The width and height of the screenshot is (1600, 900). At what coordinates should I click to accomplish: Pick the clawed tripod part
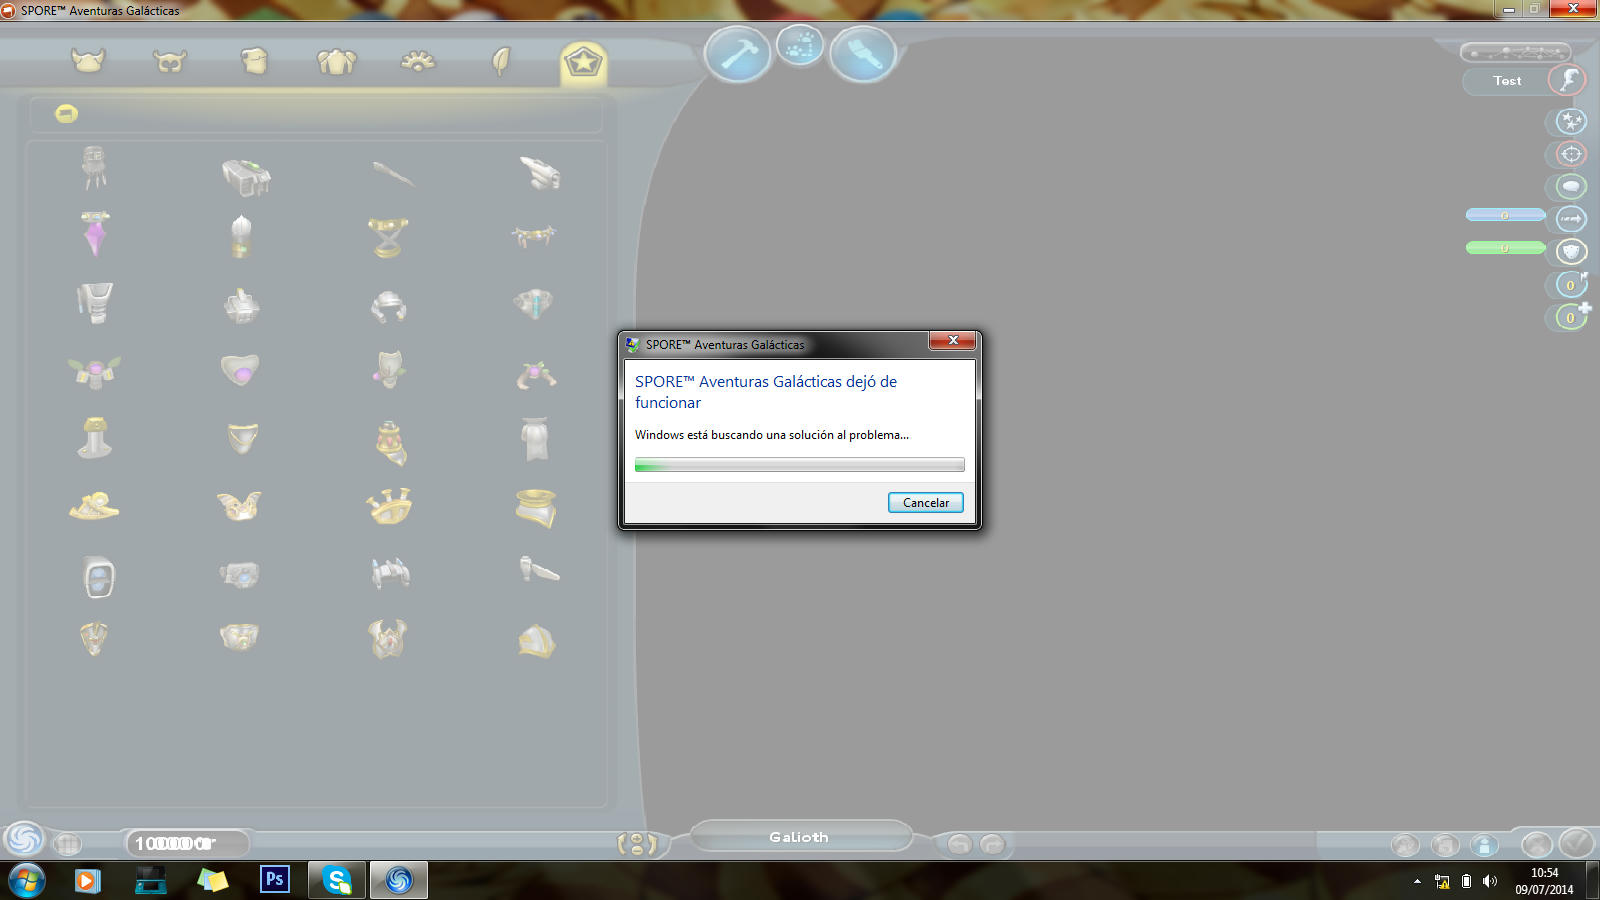pos(94,168)
